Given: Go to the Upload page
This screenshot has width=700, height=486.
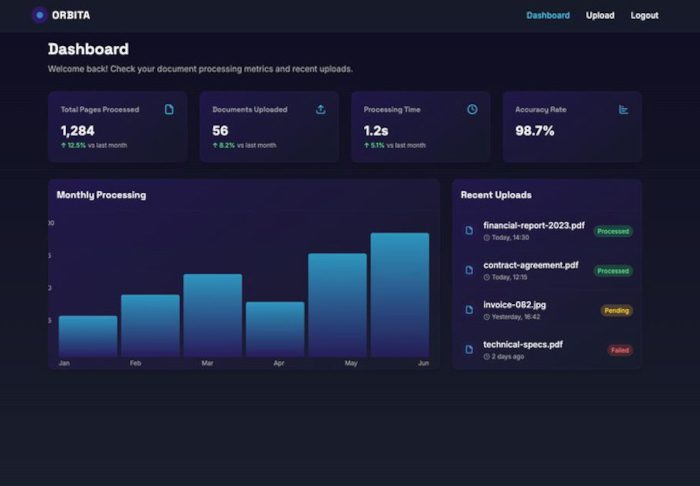Looking at the screenshot, I should 600,16.
